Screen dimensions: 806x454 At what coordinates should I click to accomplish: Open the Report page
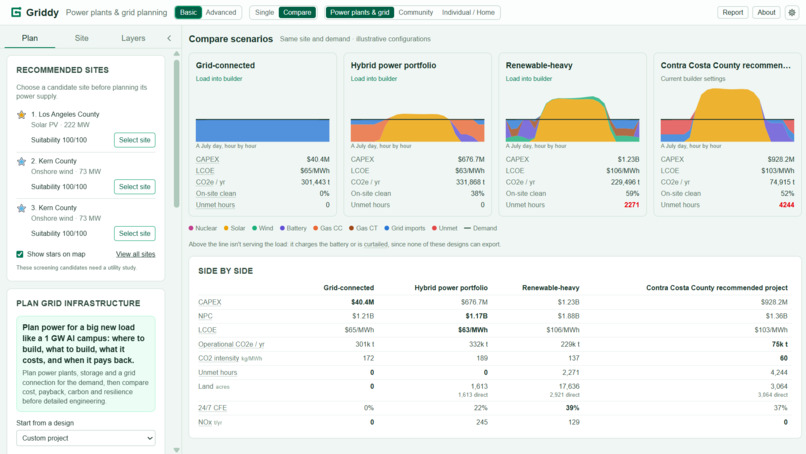(x=732, y=12)
